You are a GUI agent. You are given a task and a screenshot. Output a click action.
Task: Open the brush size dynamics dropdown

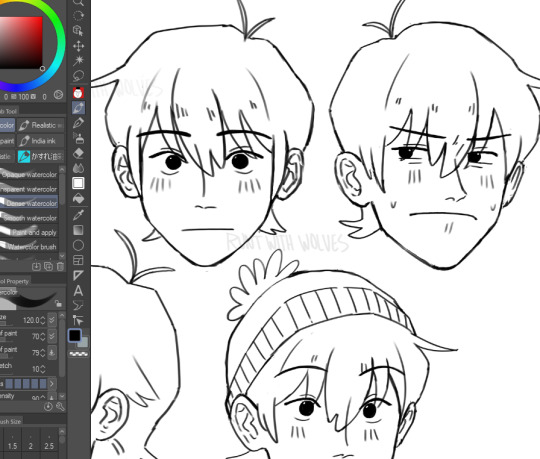point(52,320)
